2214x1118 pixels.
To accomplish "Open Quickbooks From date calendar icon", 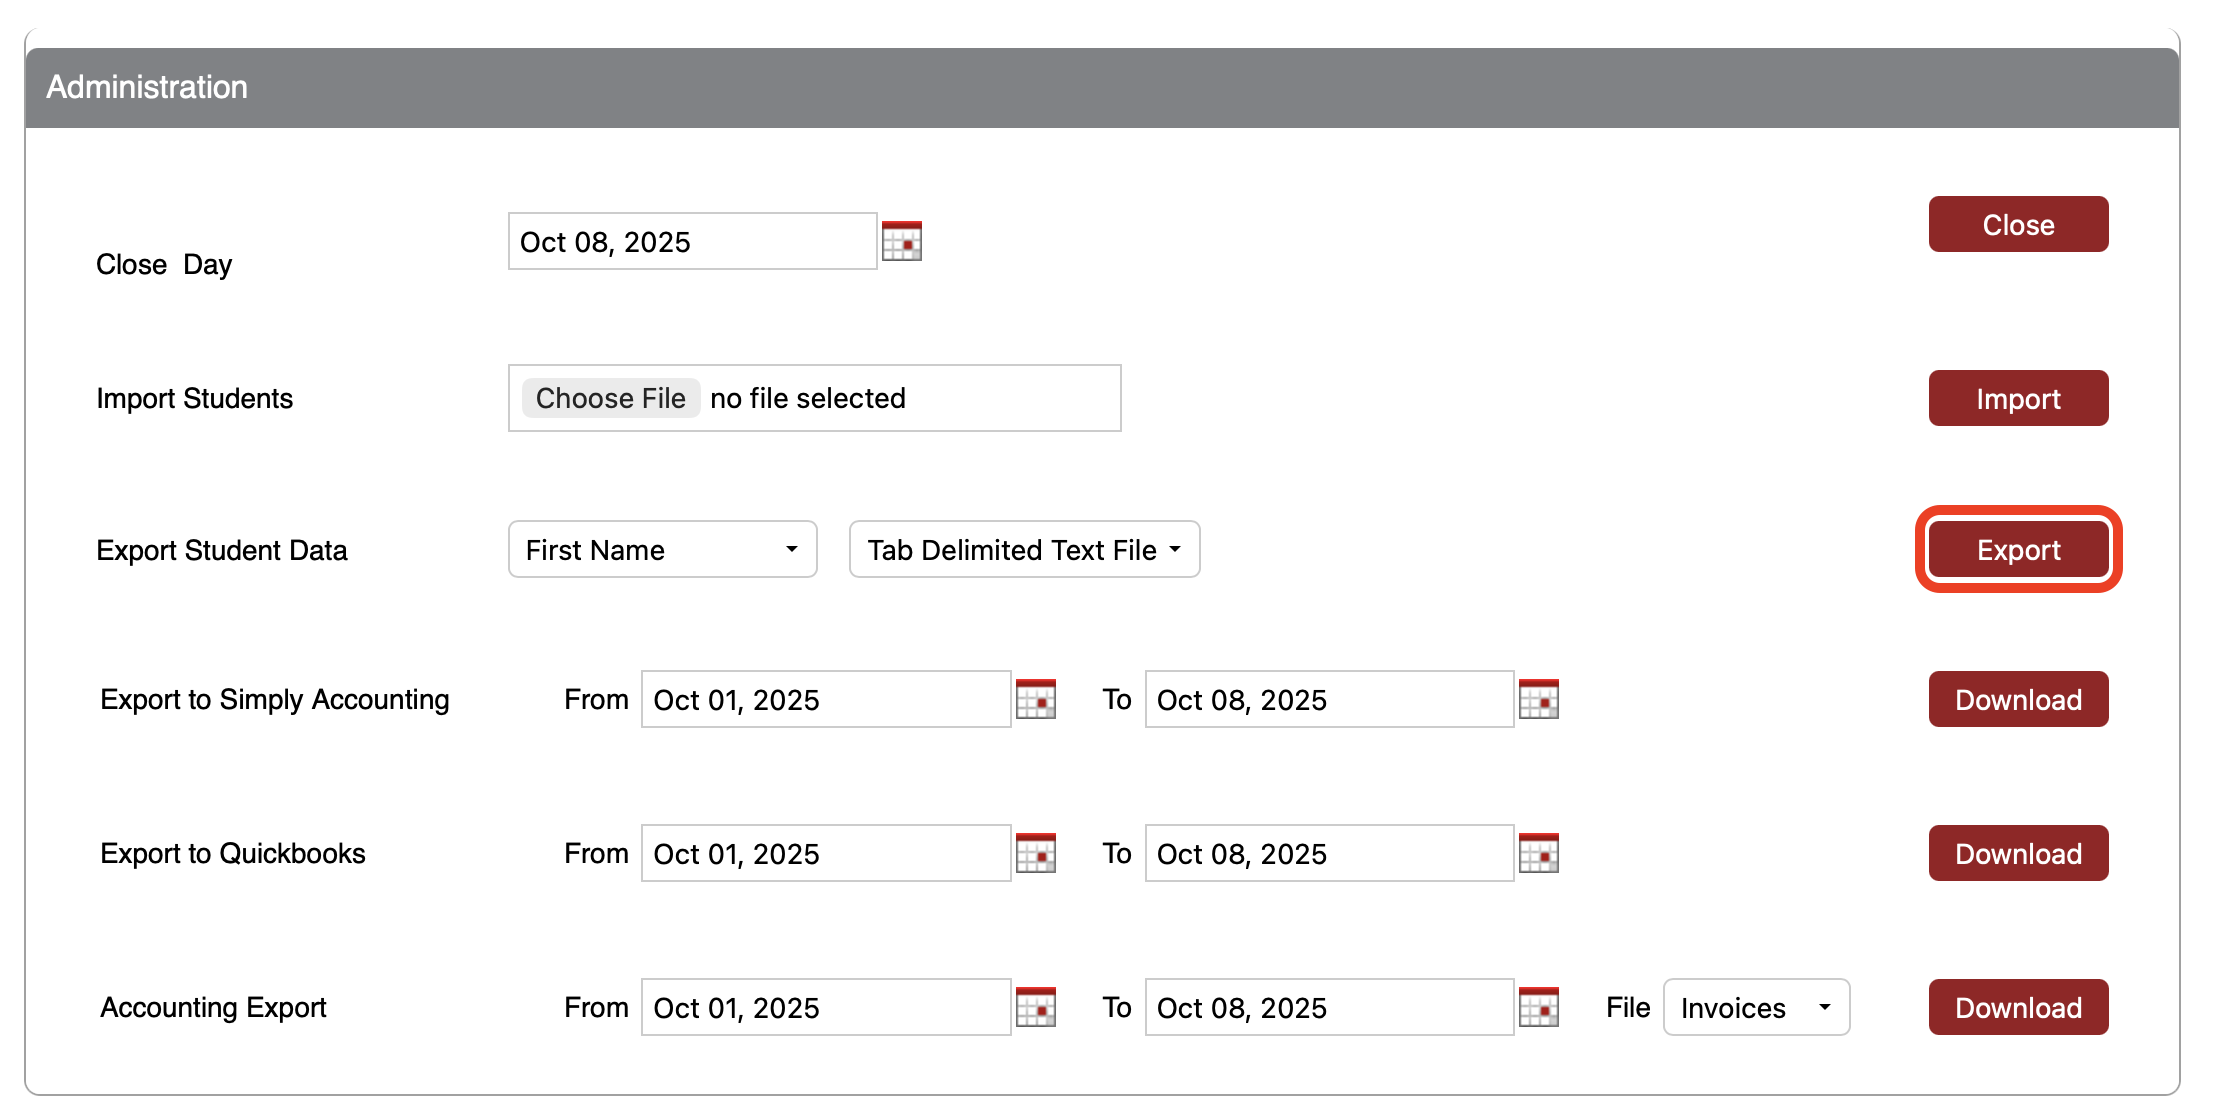I will click(x=1035, y=853).
